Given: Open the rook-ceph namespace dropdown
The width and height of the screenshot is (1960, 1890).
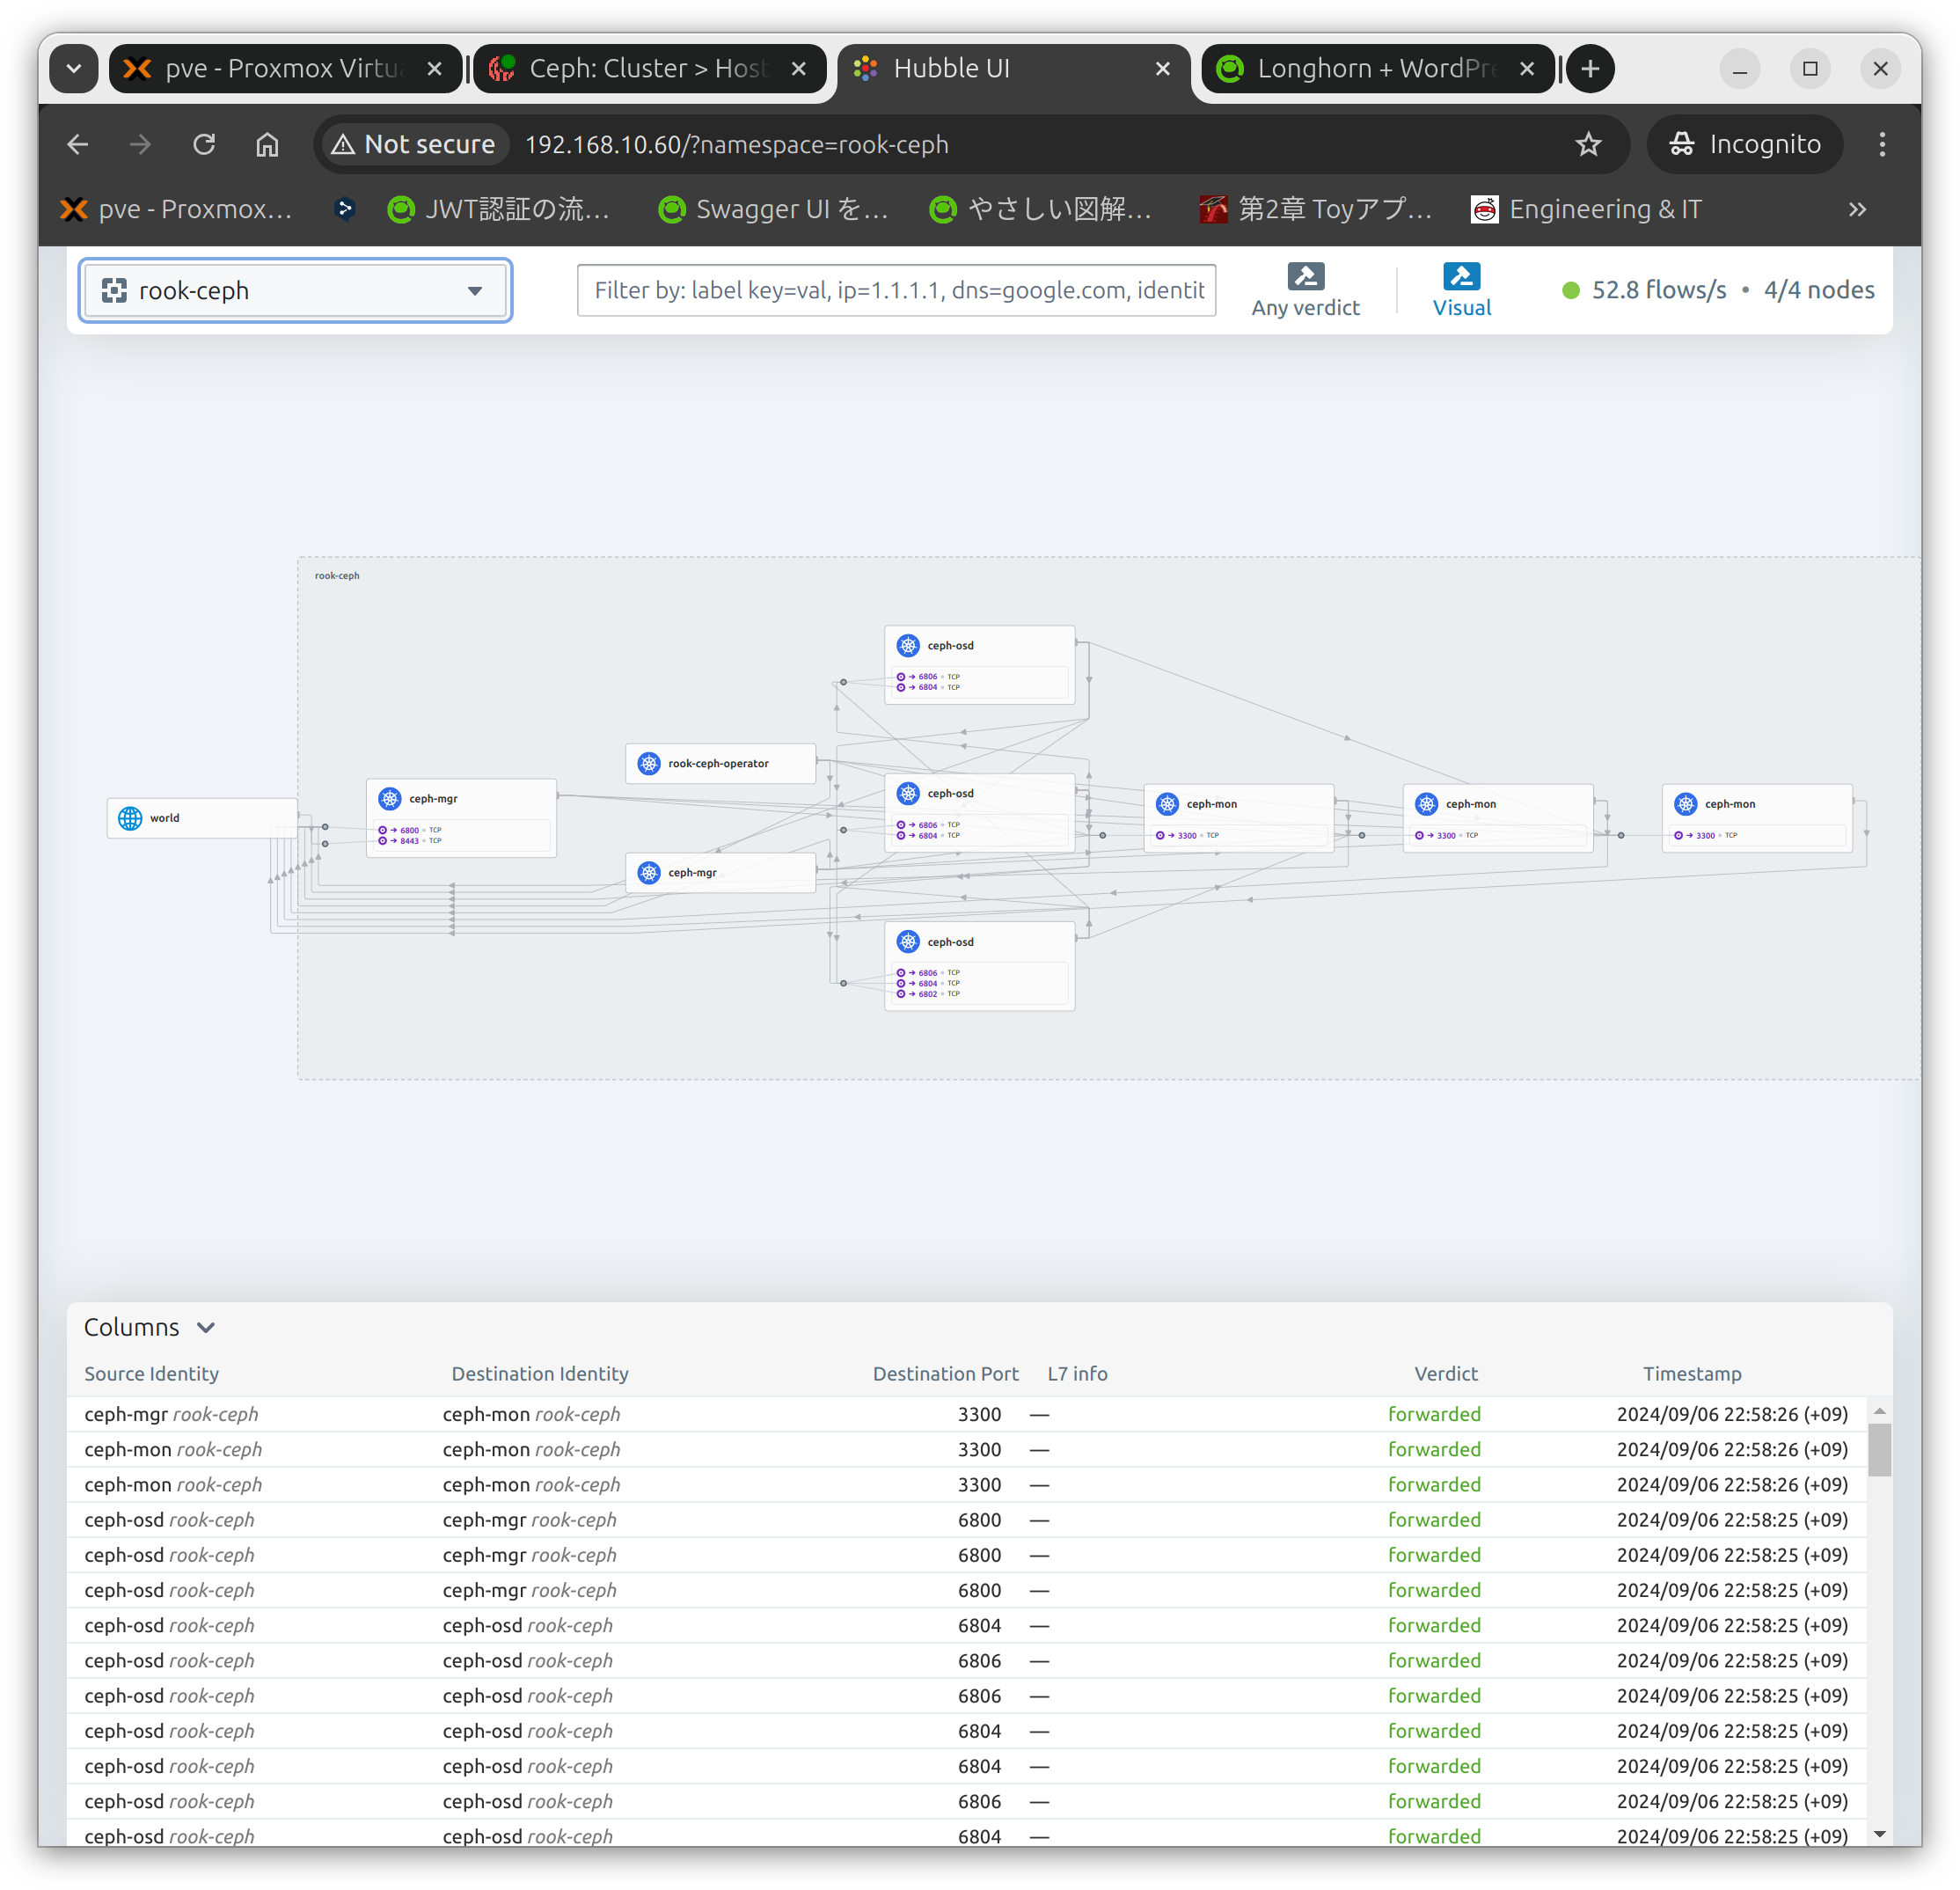Looking at the screenshot, I should (x=296, y=291).
